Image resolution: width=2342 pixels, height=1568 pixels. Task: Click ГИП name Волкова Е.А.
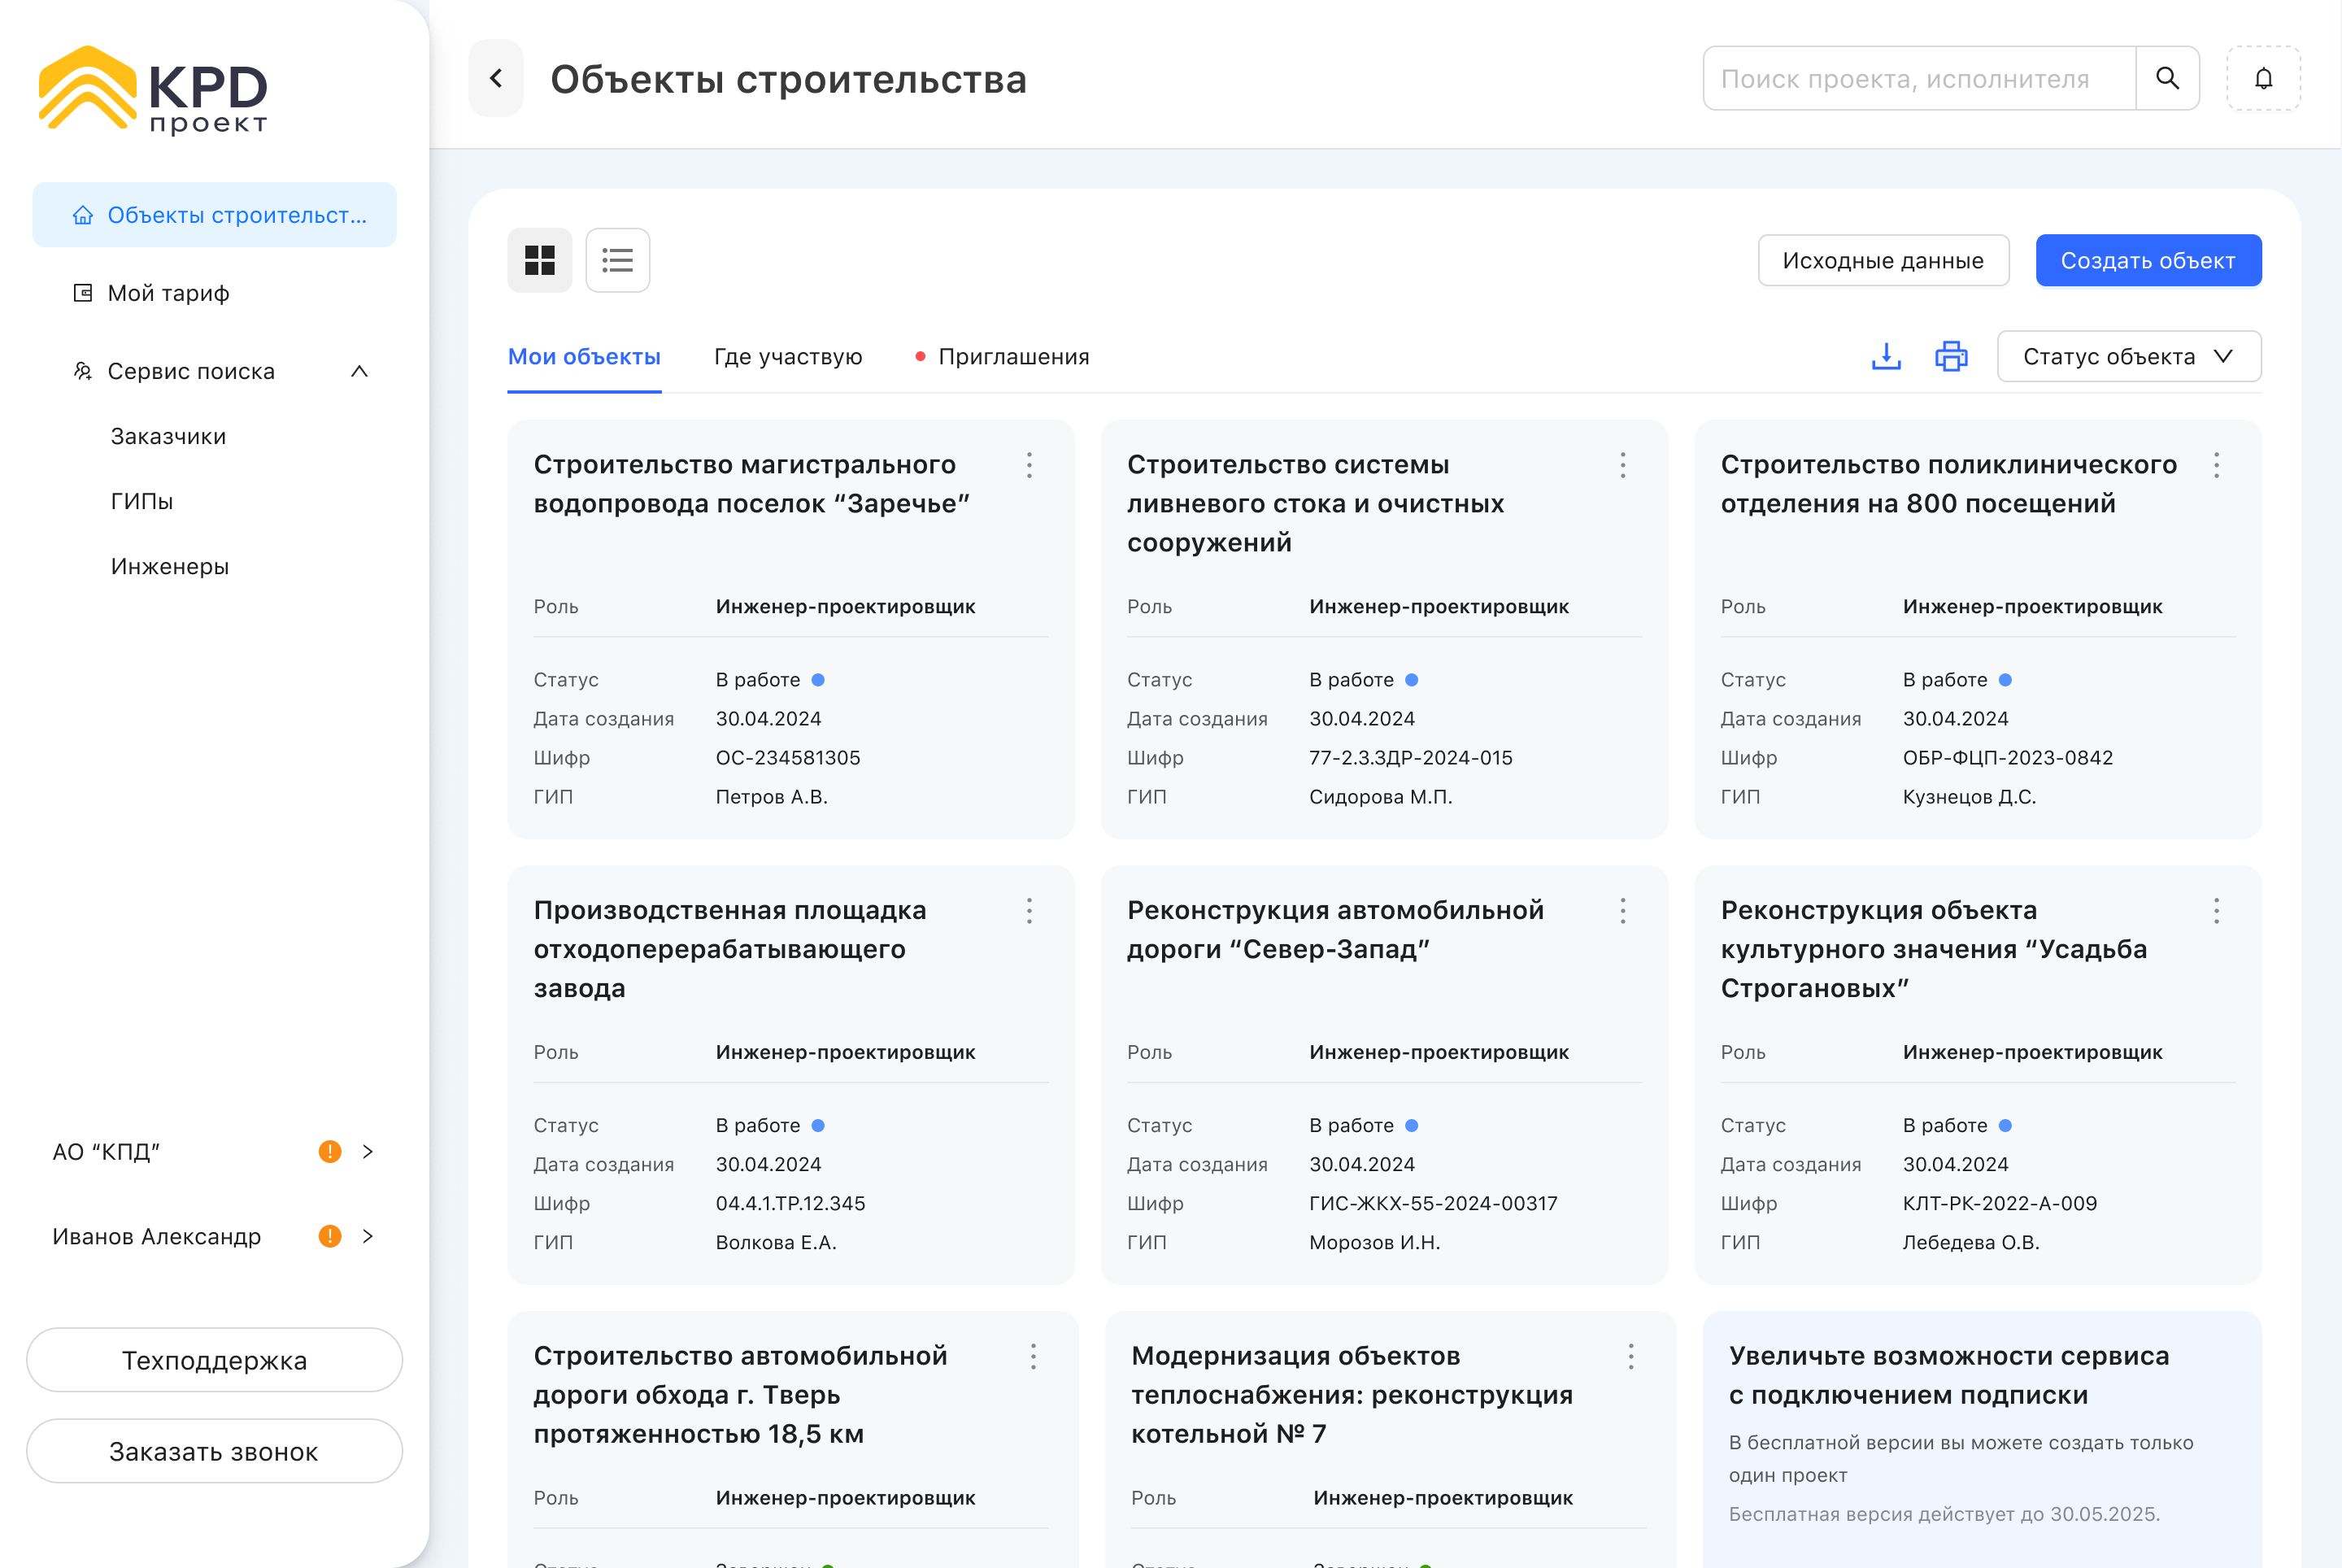click(776, 1243)
